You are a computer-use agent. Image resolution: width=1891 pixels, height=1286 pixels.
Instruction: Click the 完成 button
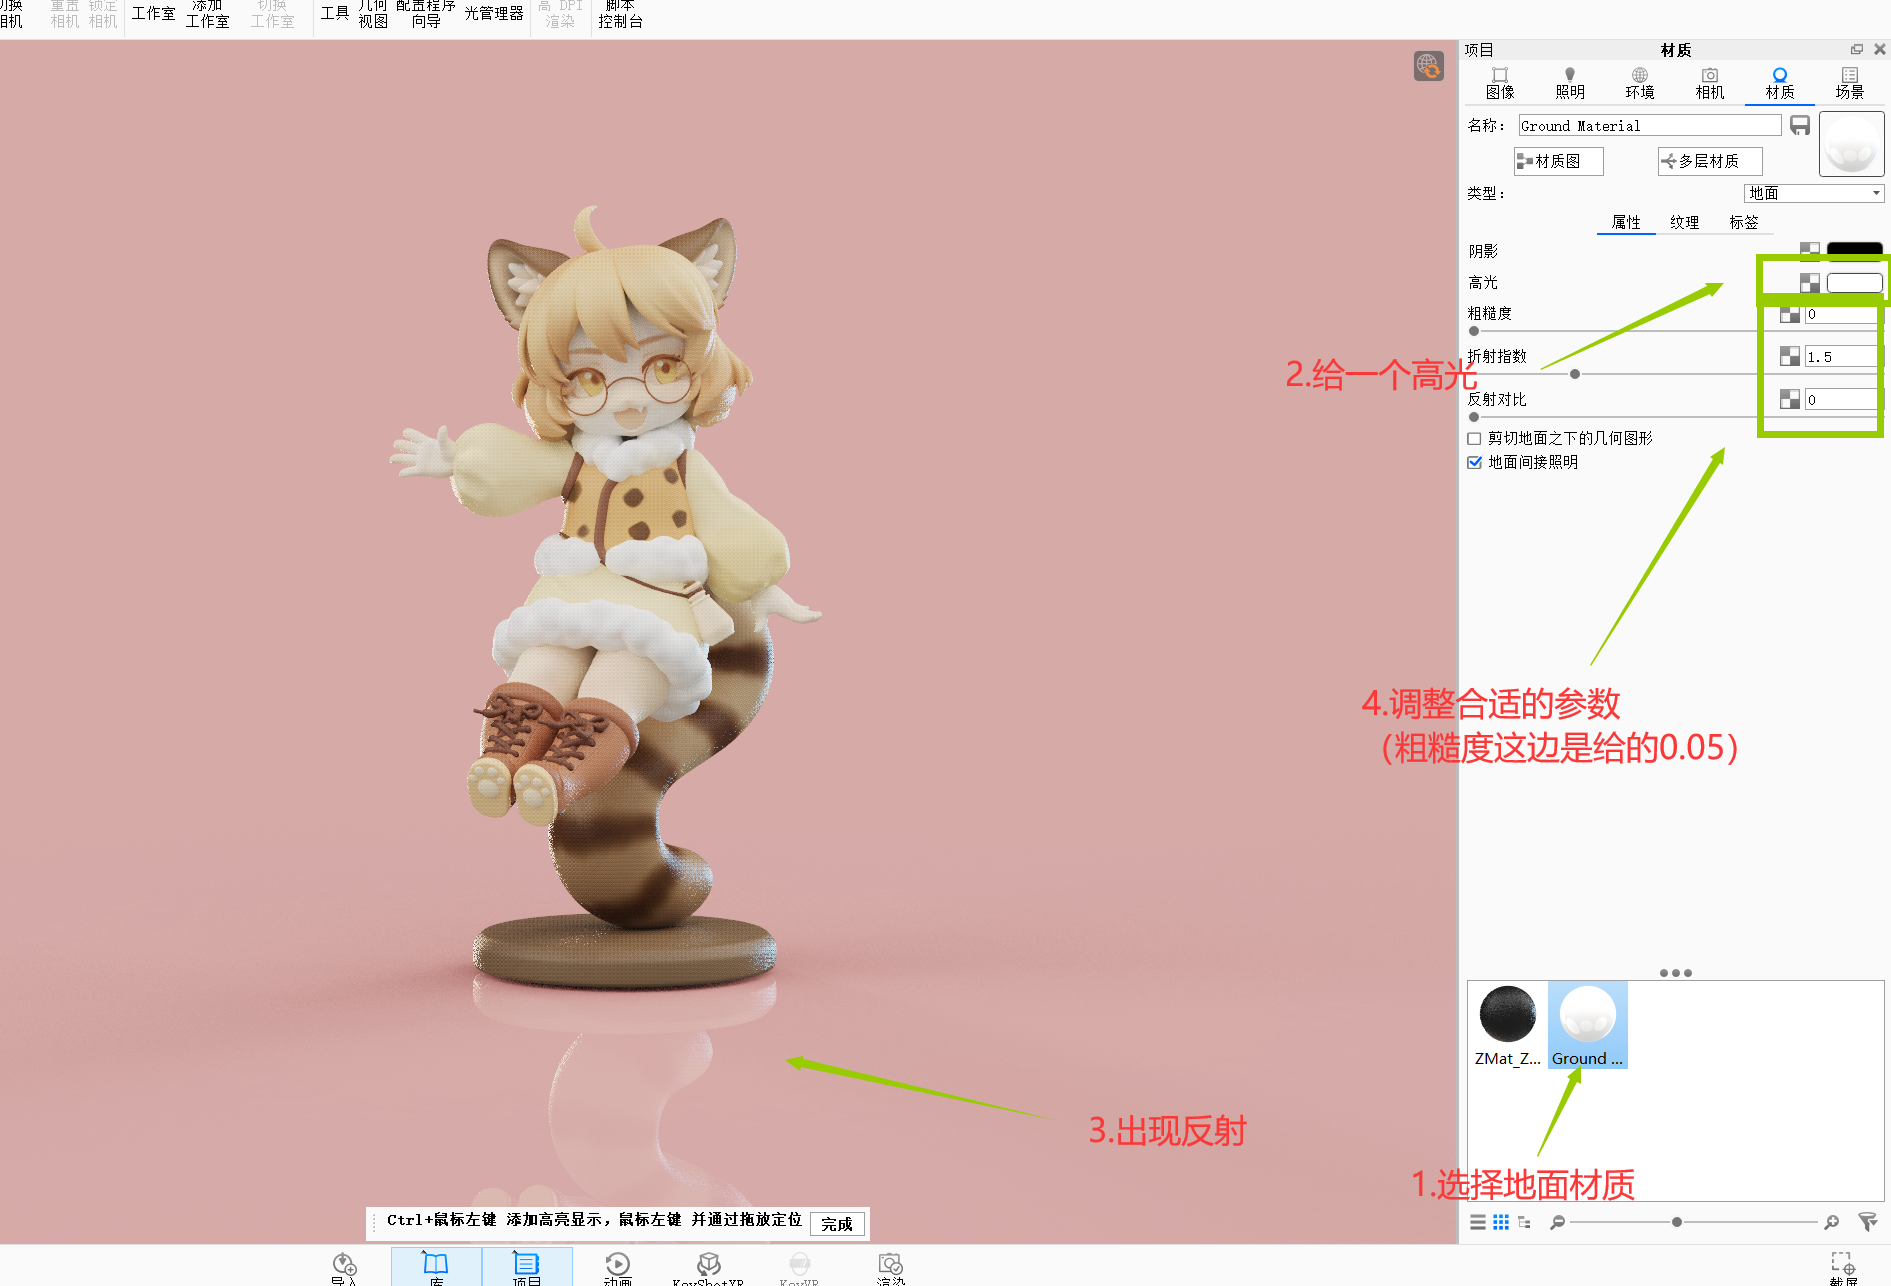(x=837, y=1223)
